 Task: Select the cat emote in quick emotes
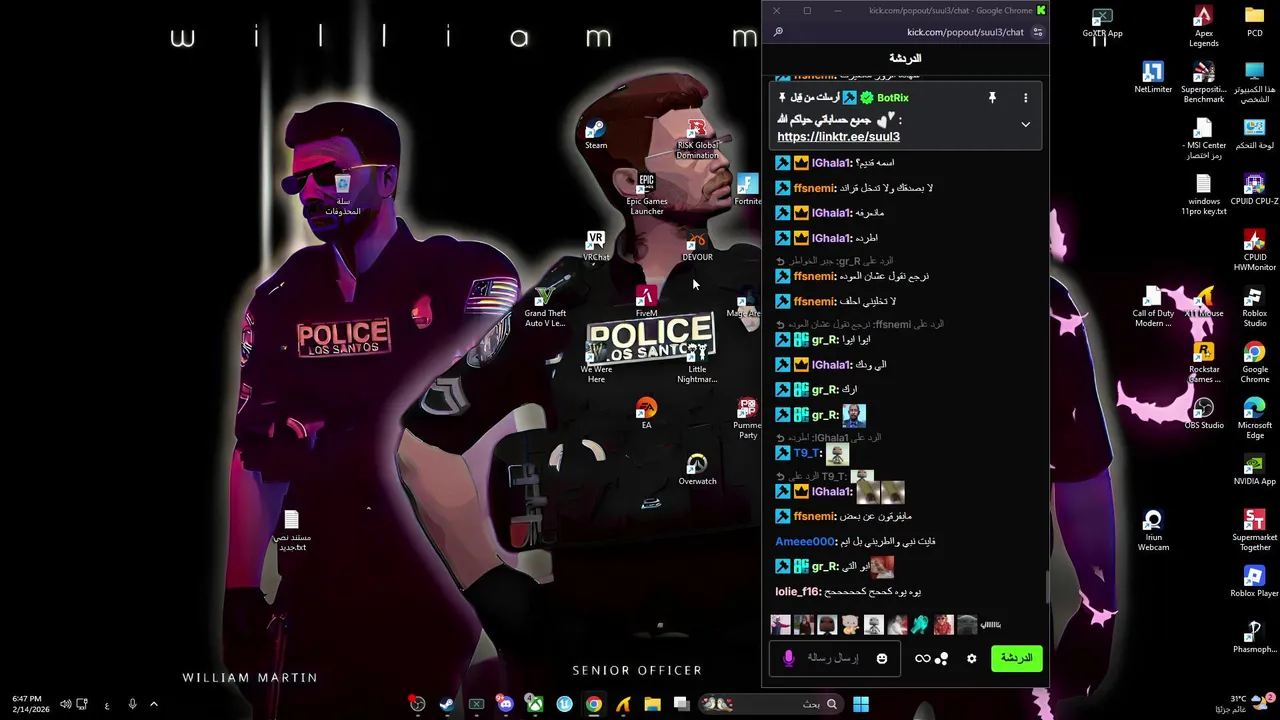pos(850,625)
